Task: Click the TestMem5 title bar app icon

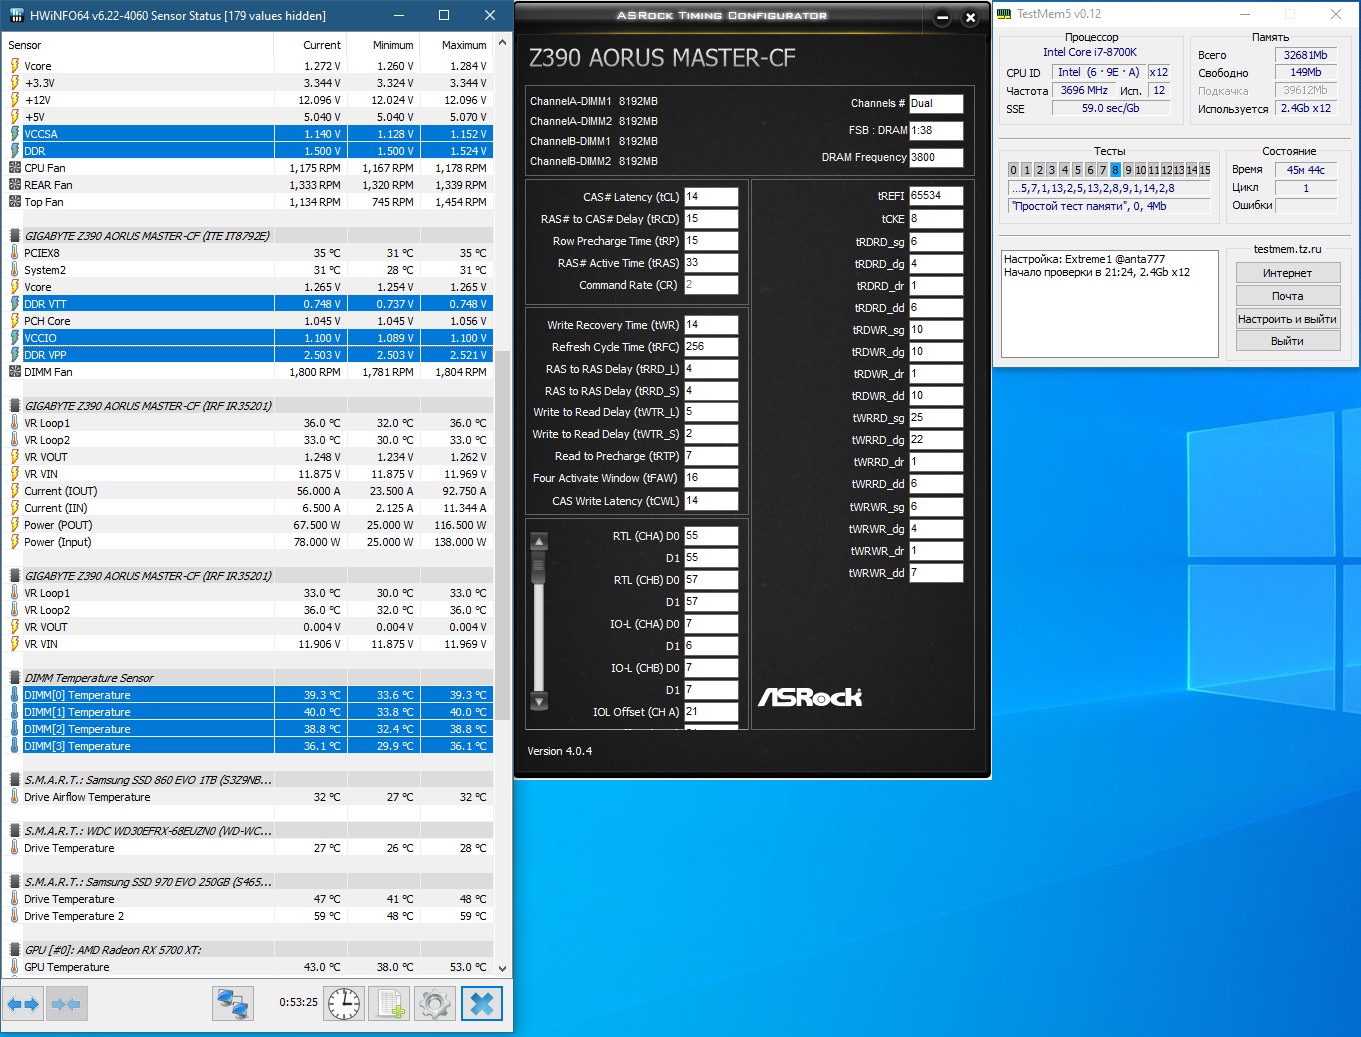Action: tap(1004, 14)
